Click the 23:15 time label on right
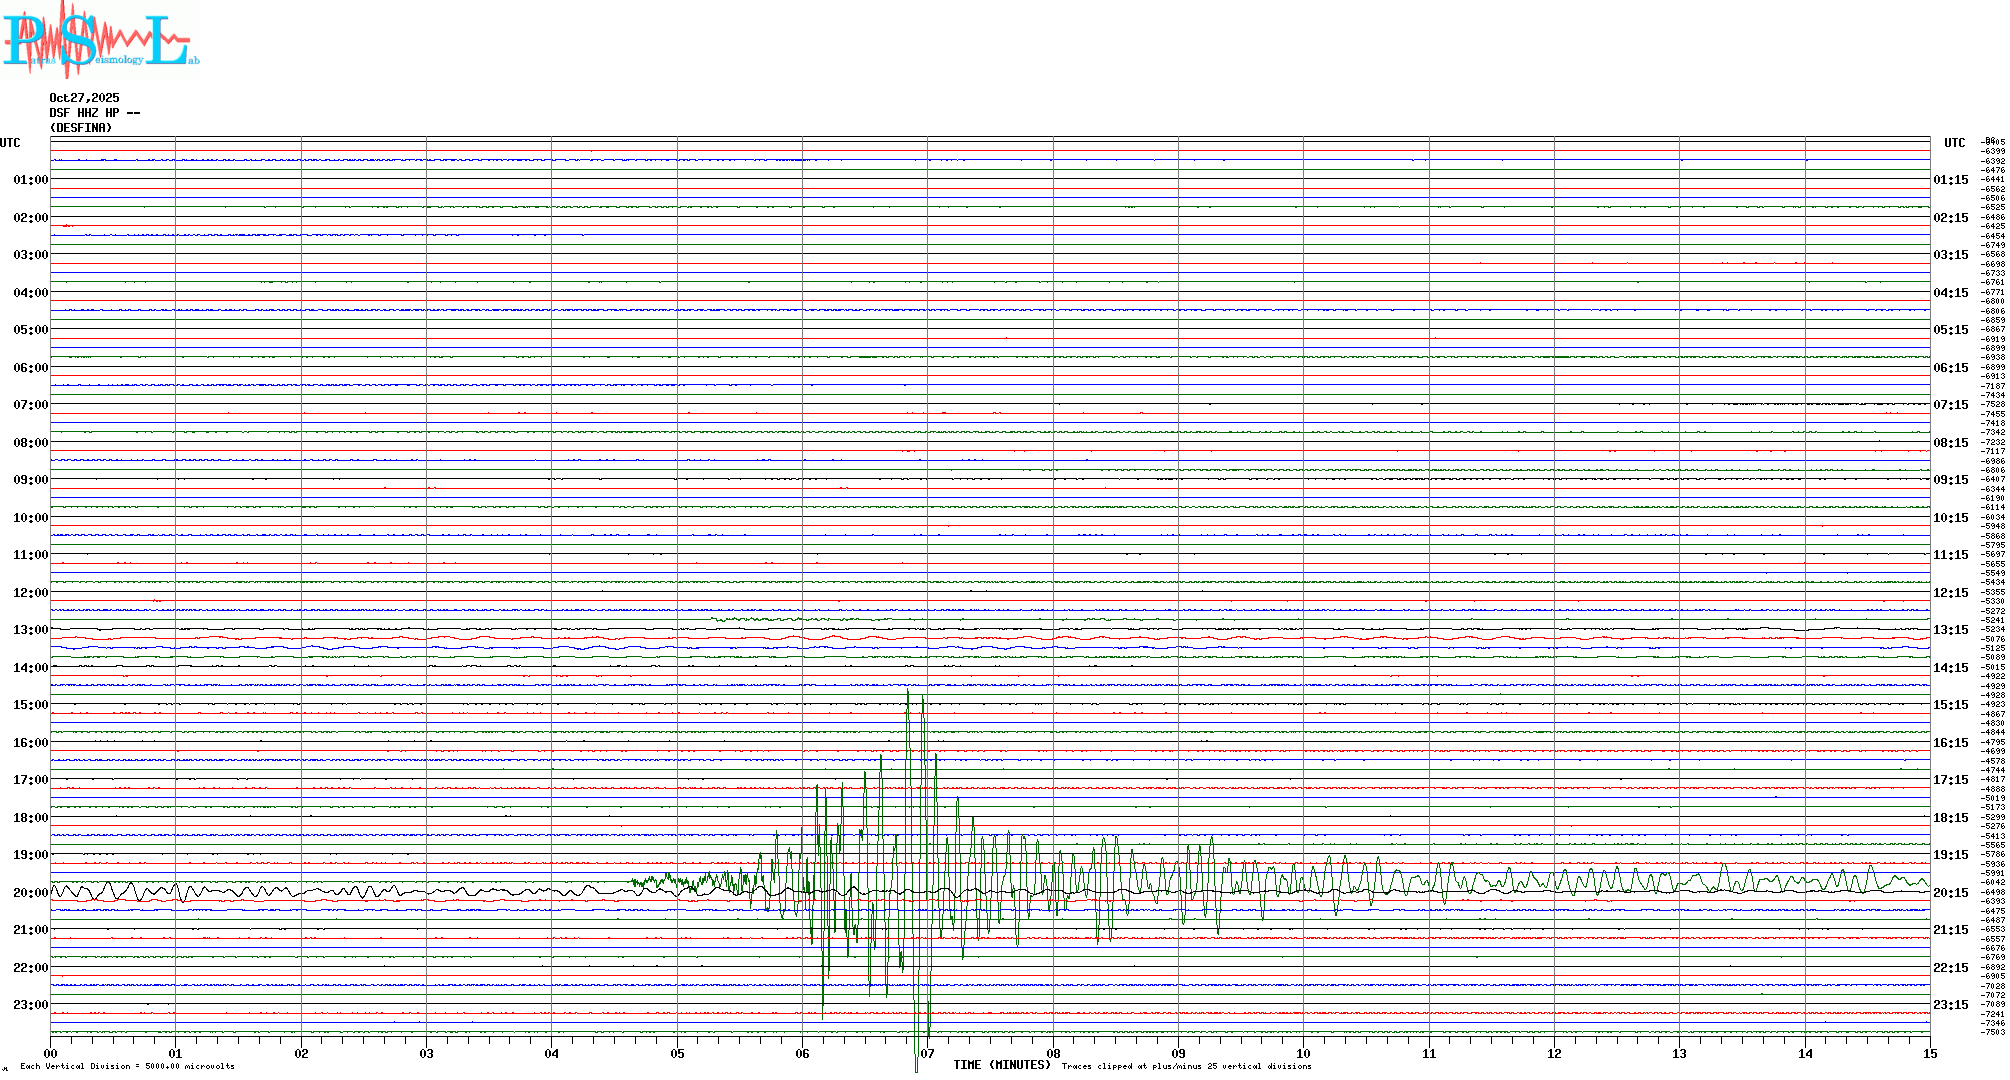Image resolution: width=2010 pixels, height=1080 pixels. 1950,1005
